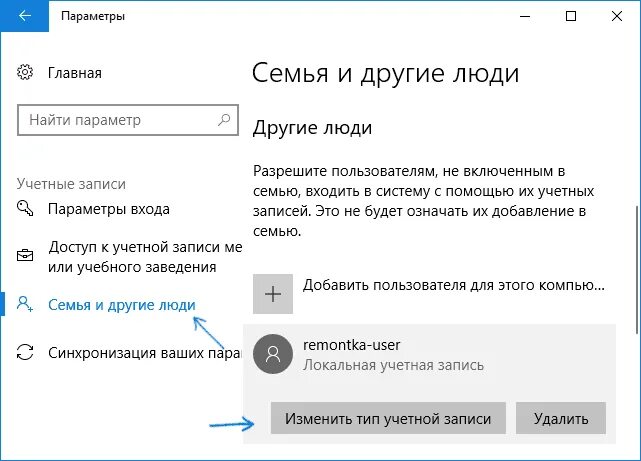Click the key icon for sign-in options

(x=27, y=209)
